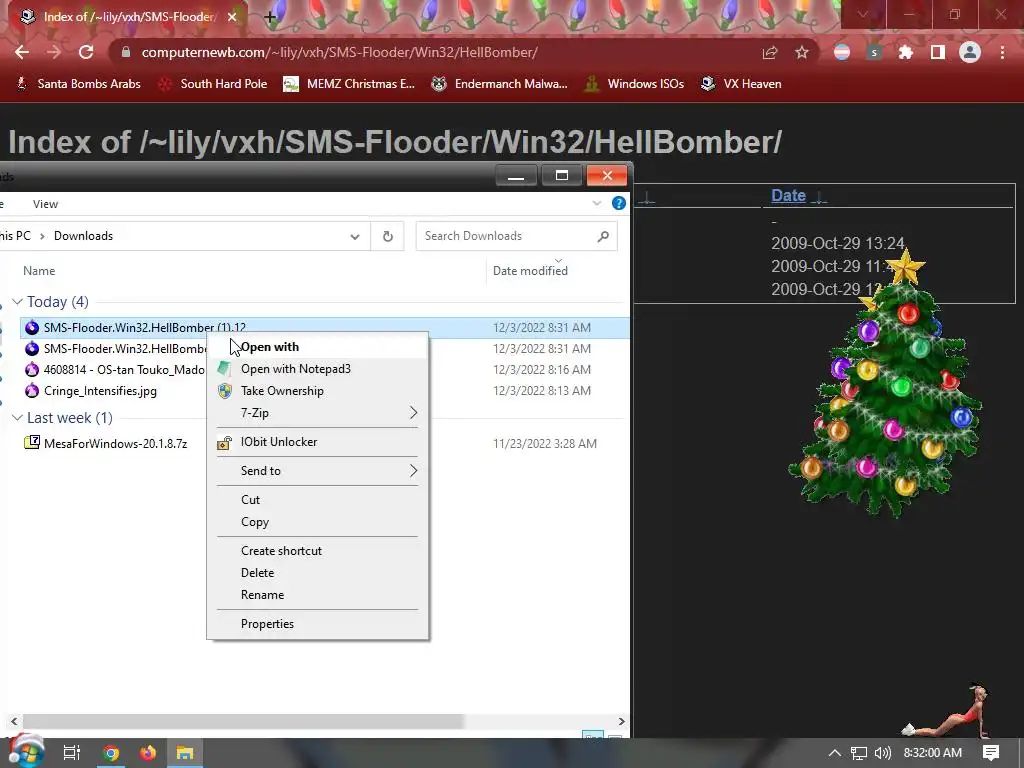Close the Index of SMS-Flooder tab
Image resolution: width=1024 pixels, height=768 pixels.
coord(232,17)
